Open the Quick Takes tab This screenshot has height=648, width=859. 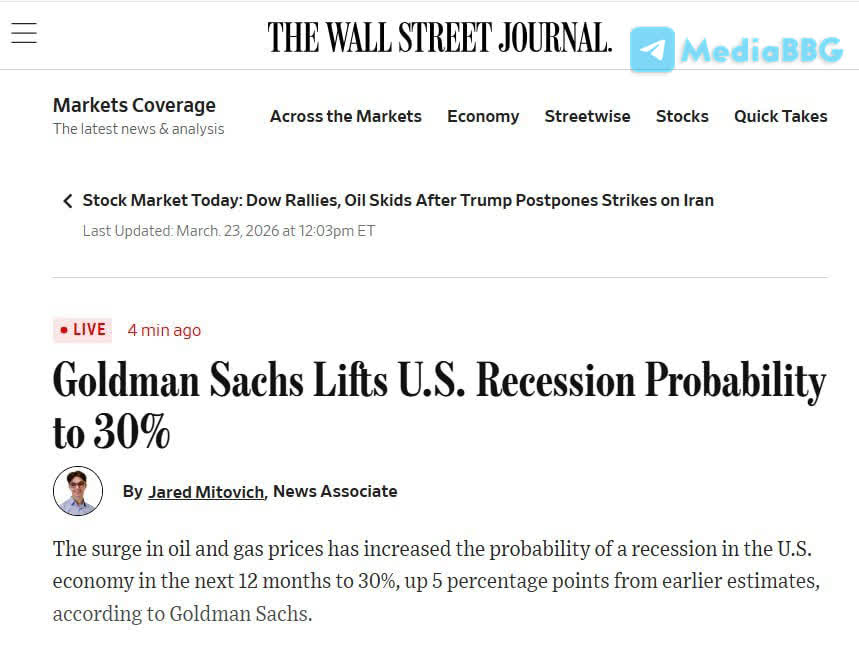tap(780, 116)
